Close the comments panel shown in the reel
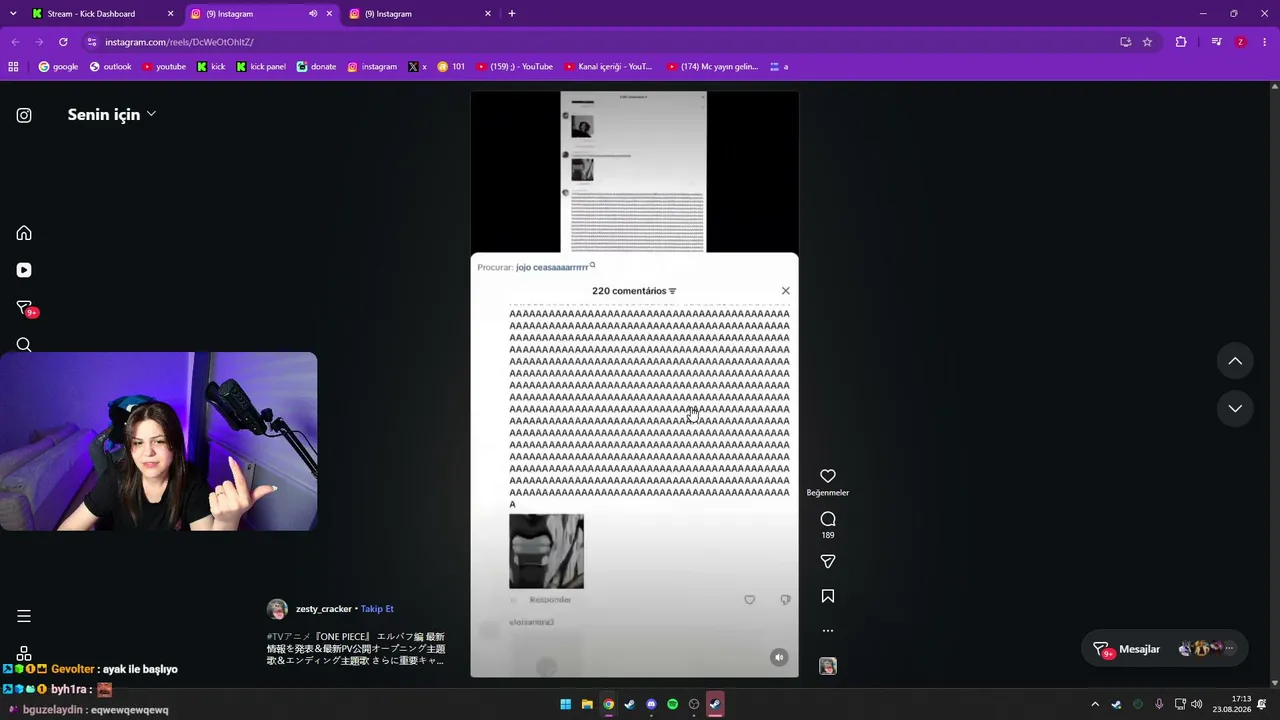Screen dimensions: 1280x720 (785, 291)
